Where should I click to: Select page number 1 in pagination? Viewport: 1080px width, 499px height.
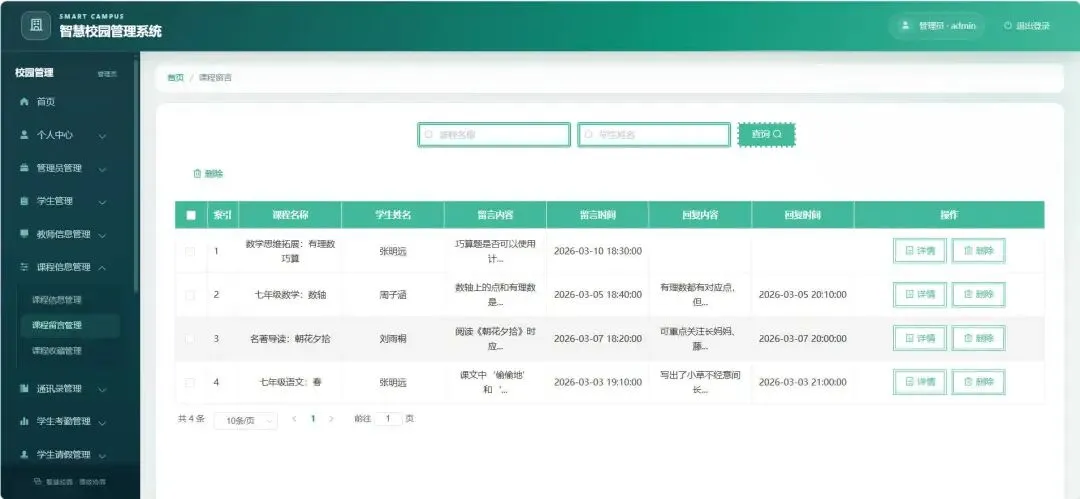click(x=313, y=418)
